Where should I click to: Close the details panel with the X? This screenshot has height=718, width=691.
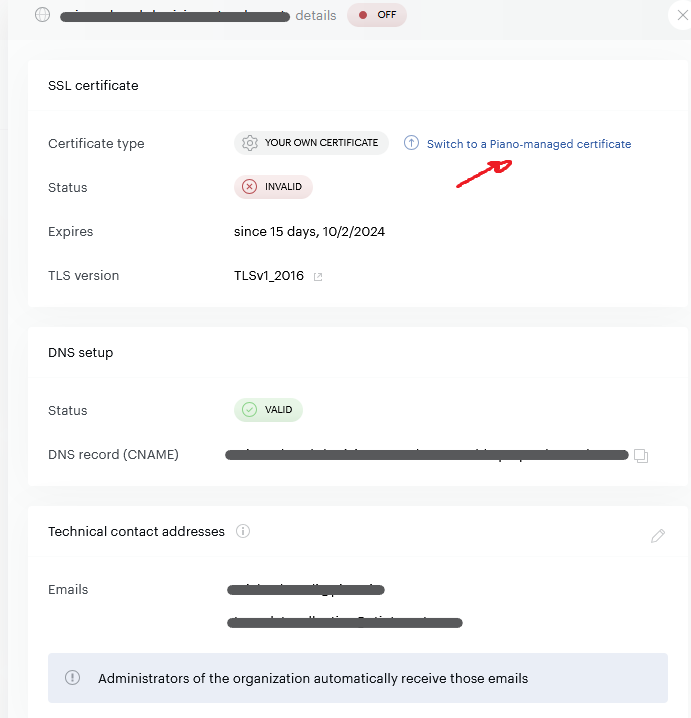point(683,14)
